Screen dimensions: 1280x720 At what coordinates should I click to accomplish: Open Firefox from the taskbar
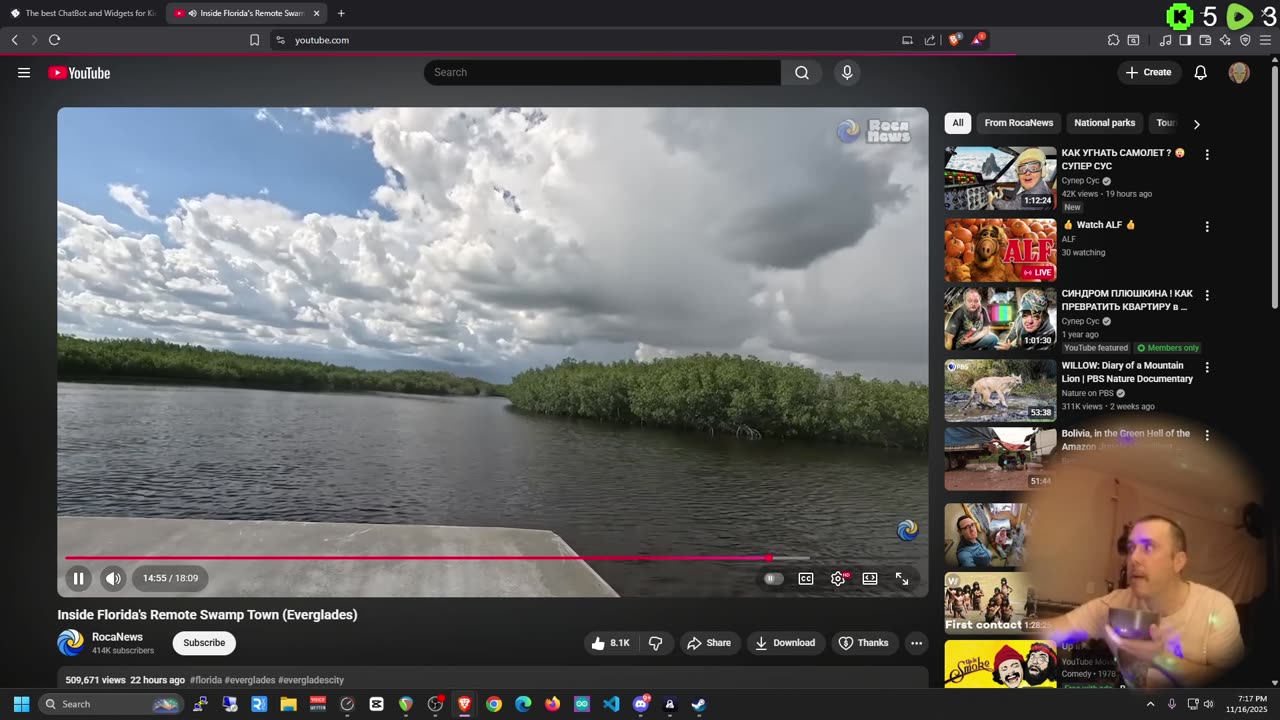pyautogui.click(x=553, y=704)
